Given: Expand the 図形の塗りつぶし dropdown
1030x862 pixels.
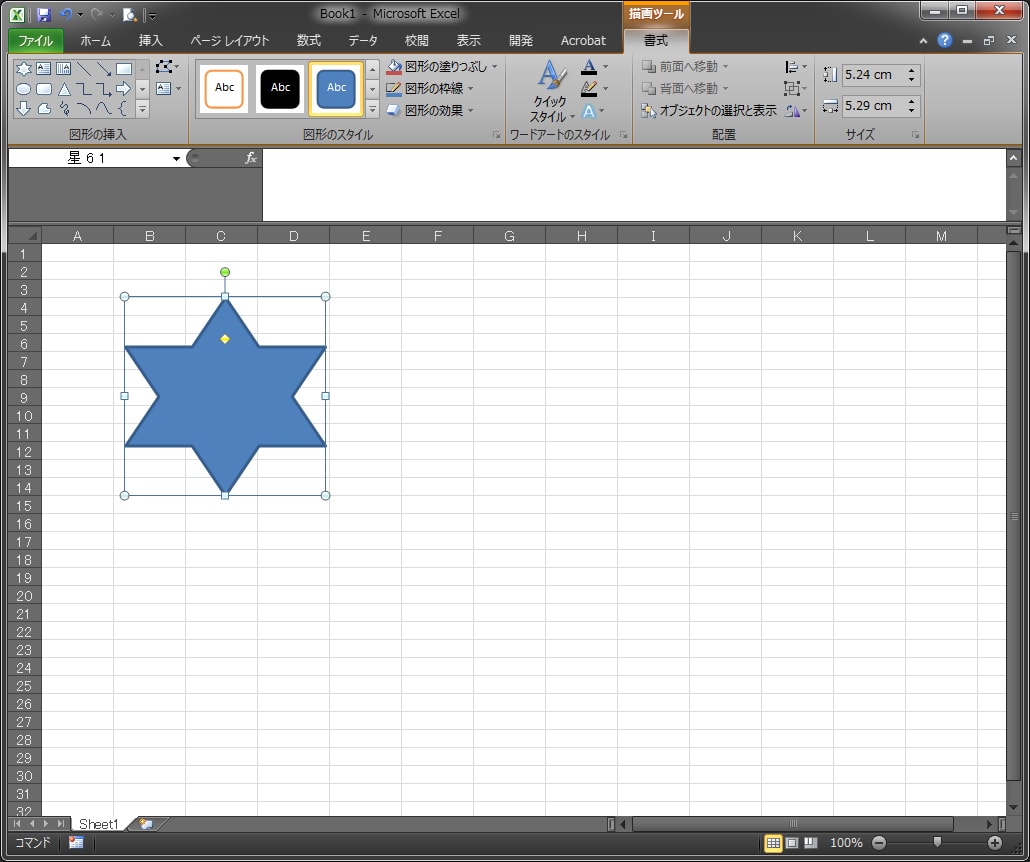Looking at the screenshot, I should 494,67.
